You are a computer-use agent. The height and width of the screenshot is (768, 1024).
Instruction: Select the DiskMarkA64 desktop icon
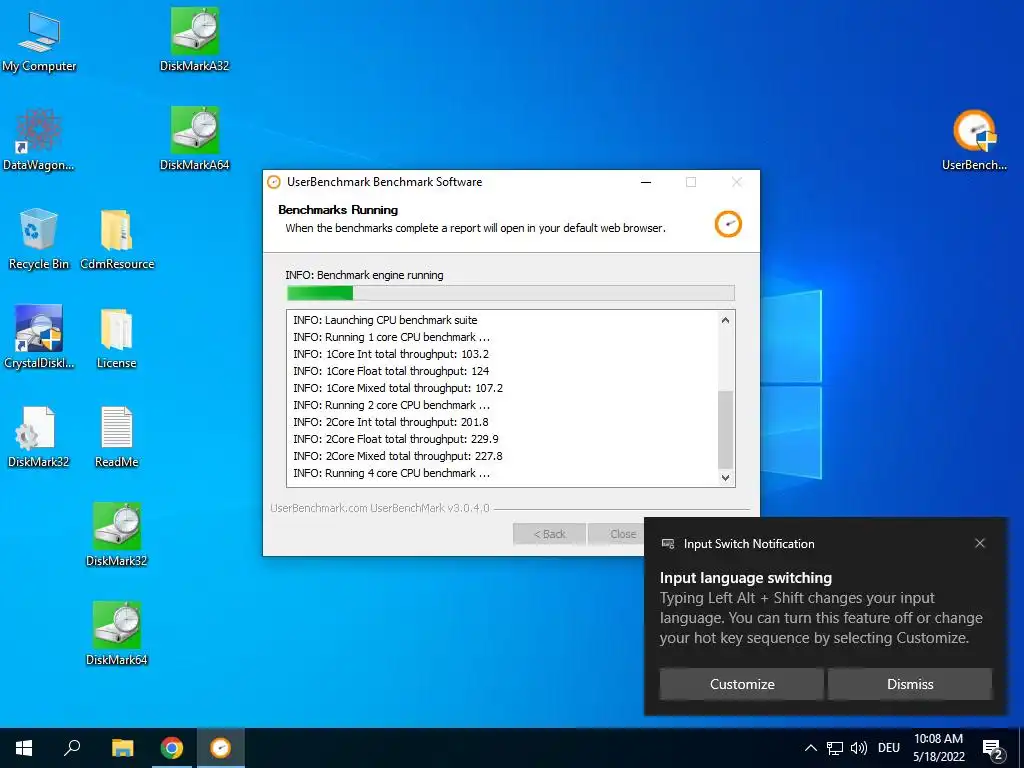[195, 138]
